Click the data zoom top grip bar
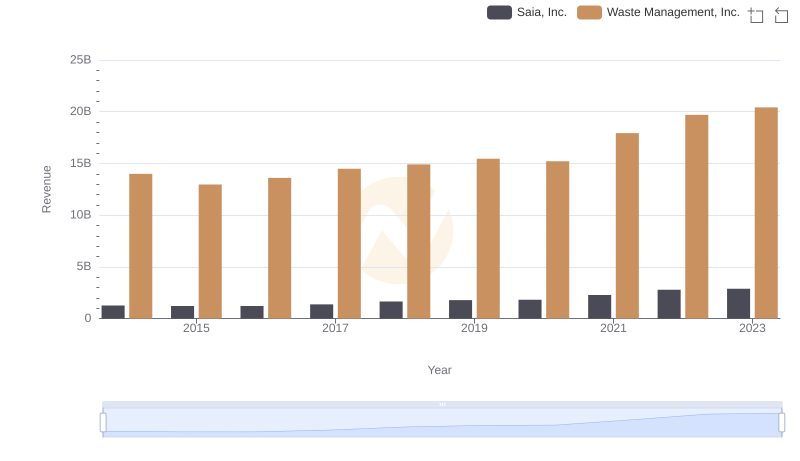This screenshot has width=800, height=461. tap(442, 404)
